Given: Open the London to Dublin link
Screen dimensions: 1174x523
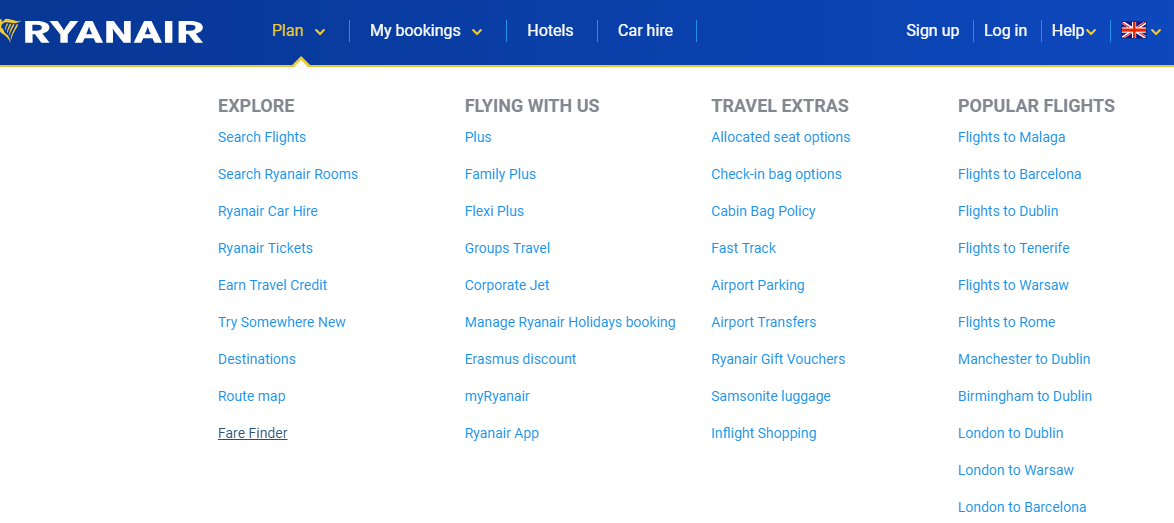Looking at the screenshot, I should 1010,433.
